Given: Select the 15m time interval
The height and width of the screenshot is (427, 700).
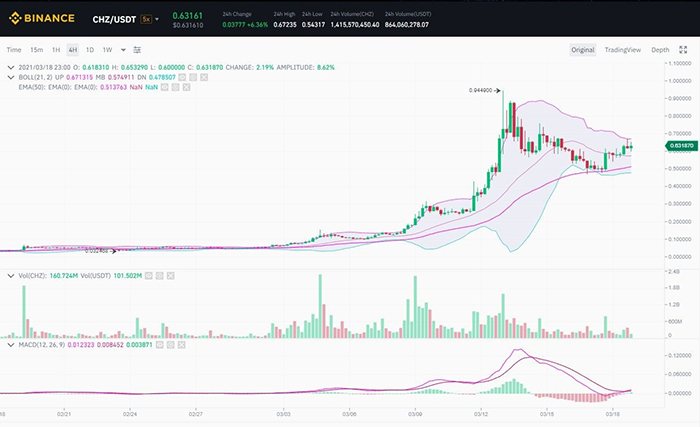Looking at the screenshot, I should point(36,49).
